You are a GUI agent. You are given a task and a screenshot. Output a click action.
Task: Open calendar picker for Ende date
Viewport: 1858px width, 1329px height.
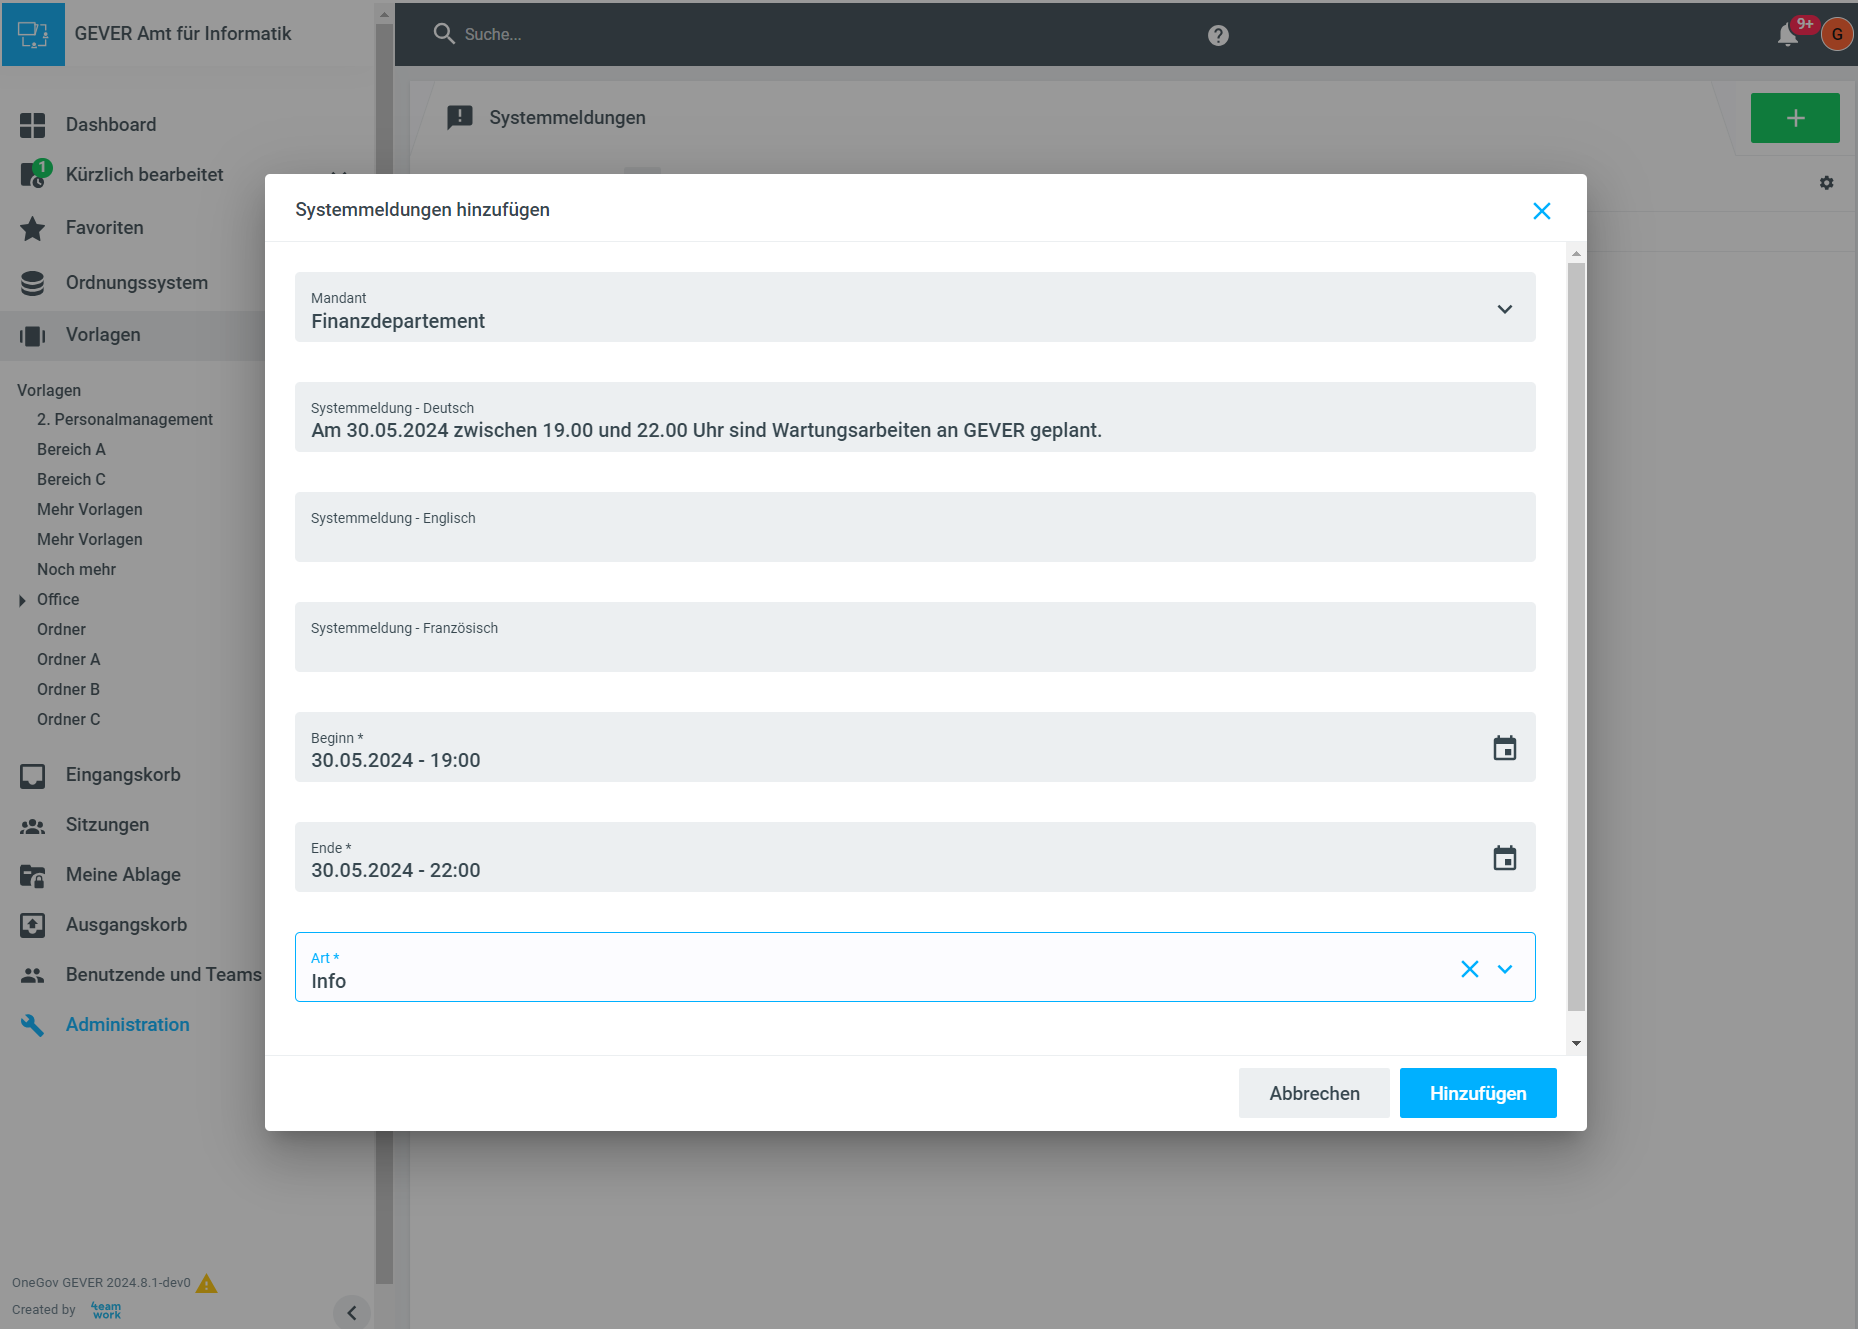pos(1504,858)
